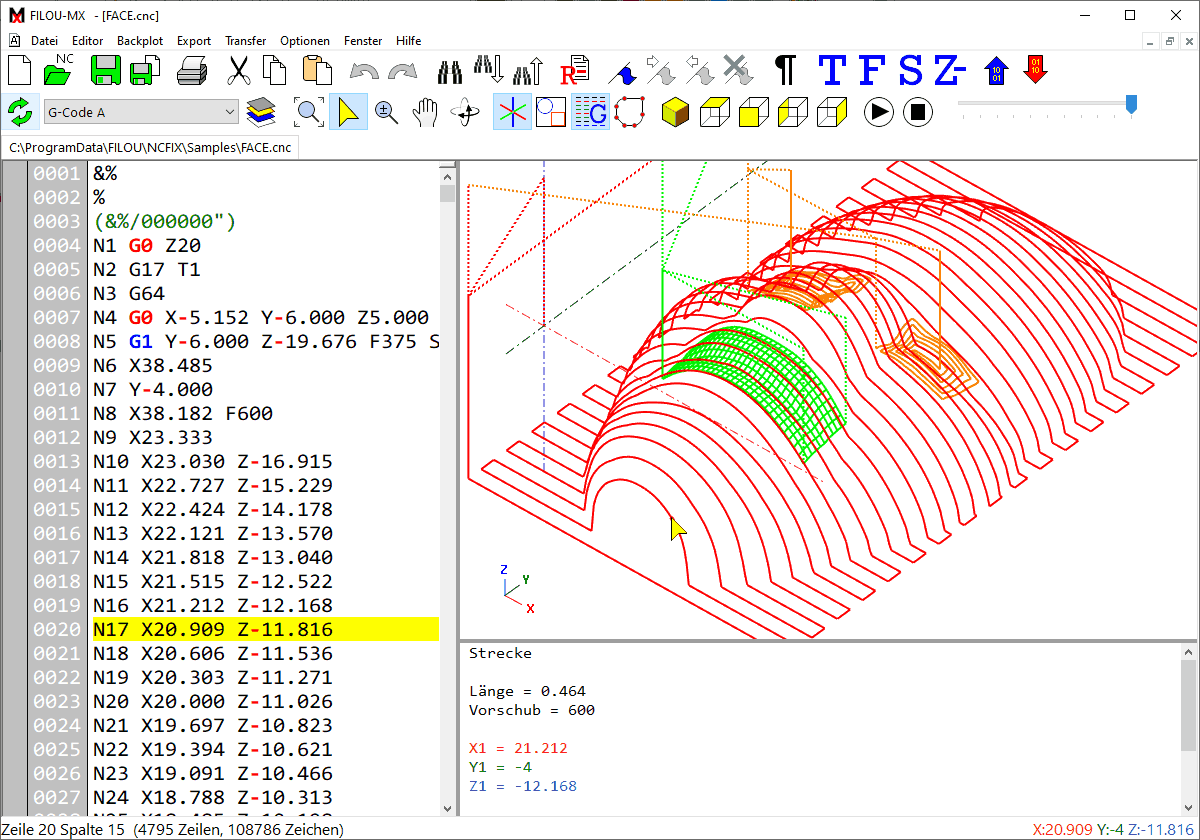
Task: Open an NC file
Action: coord(60,70)
